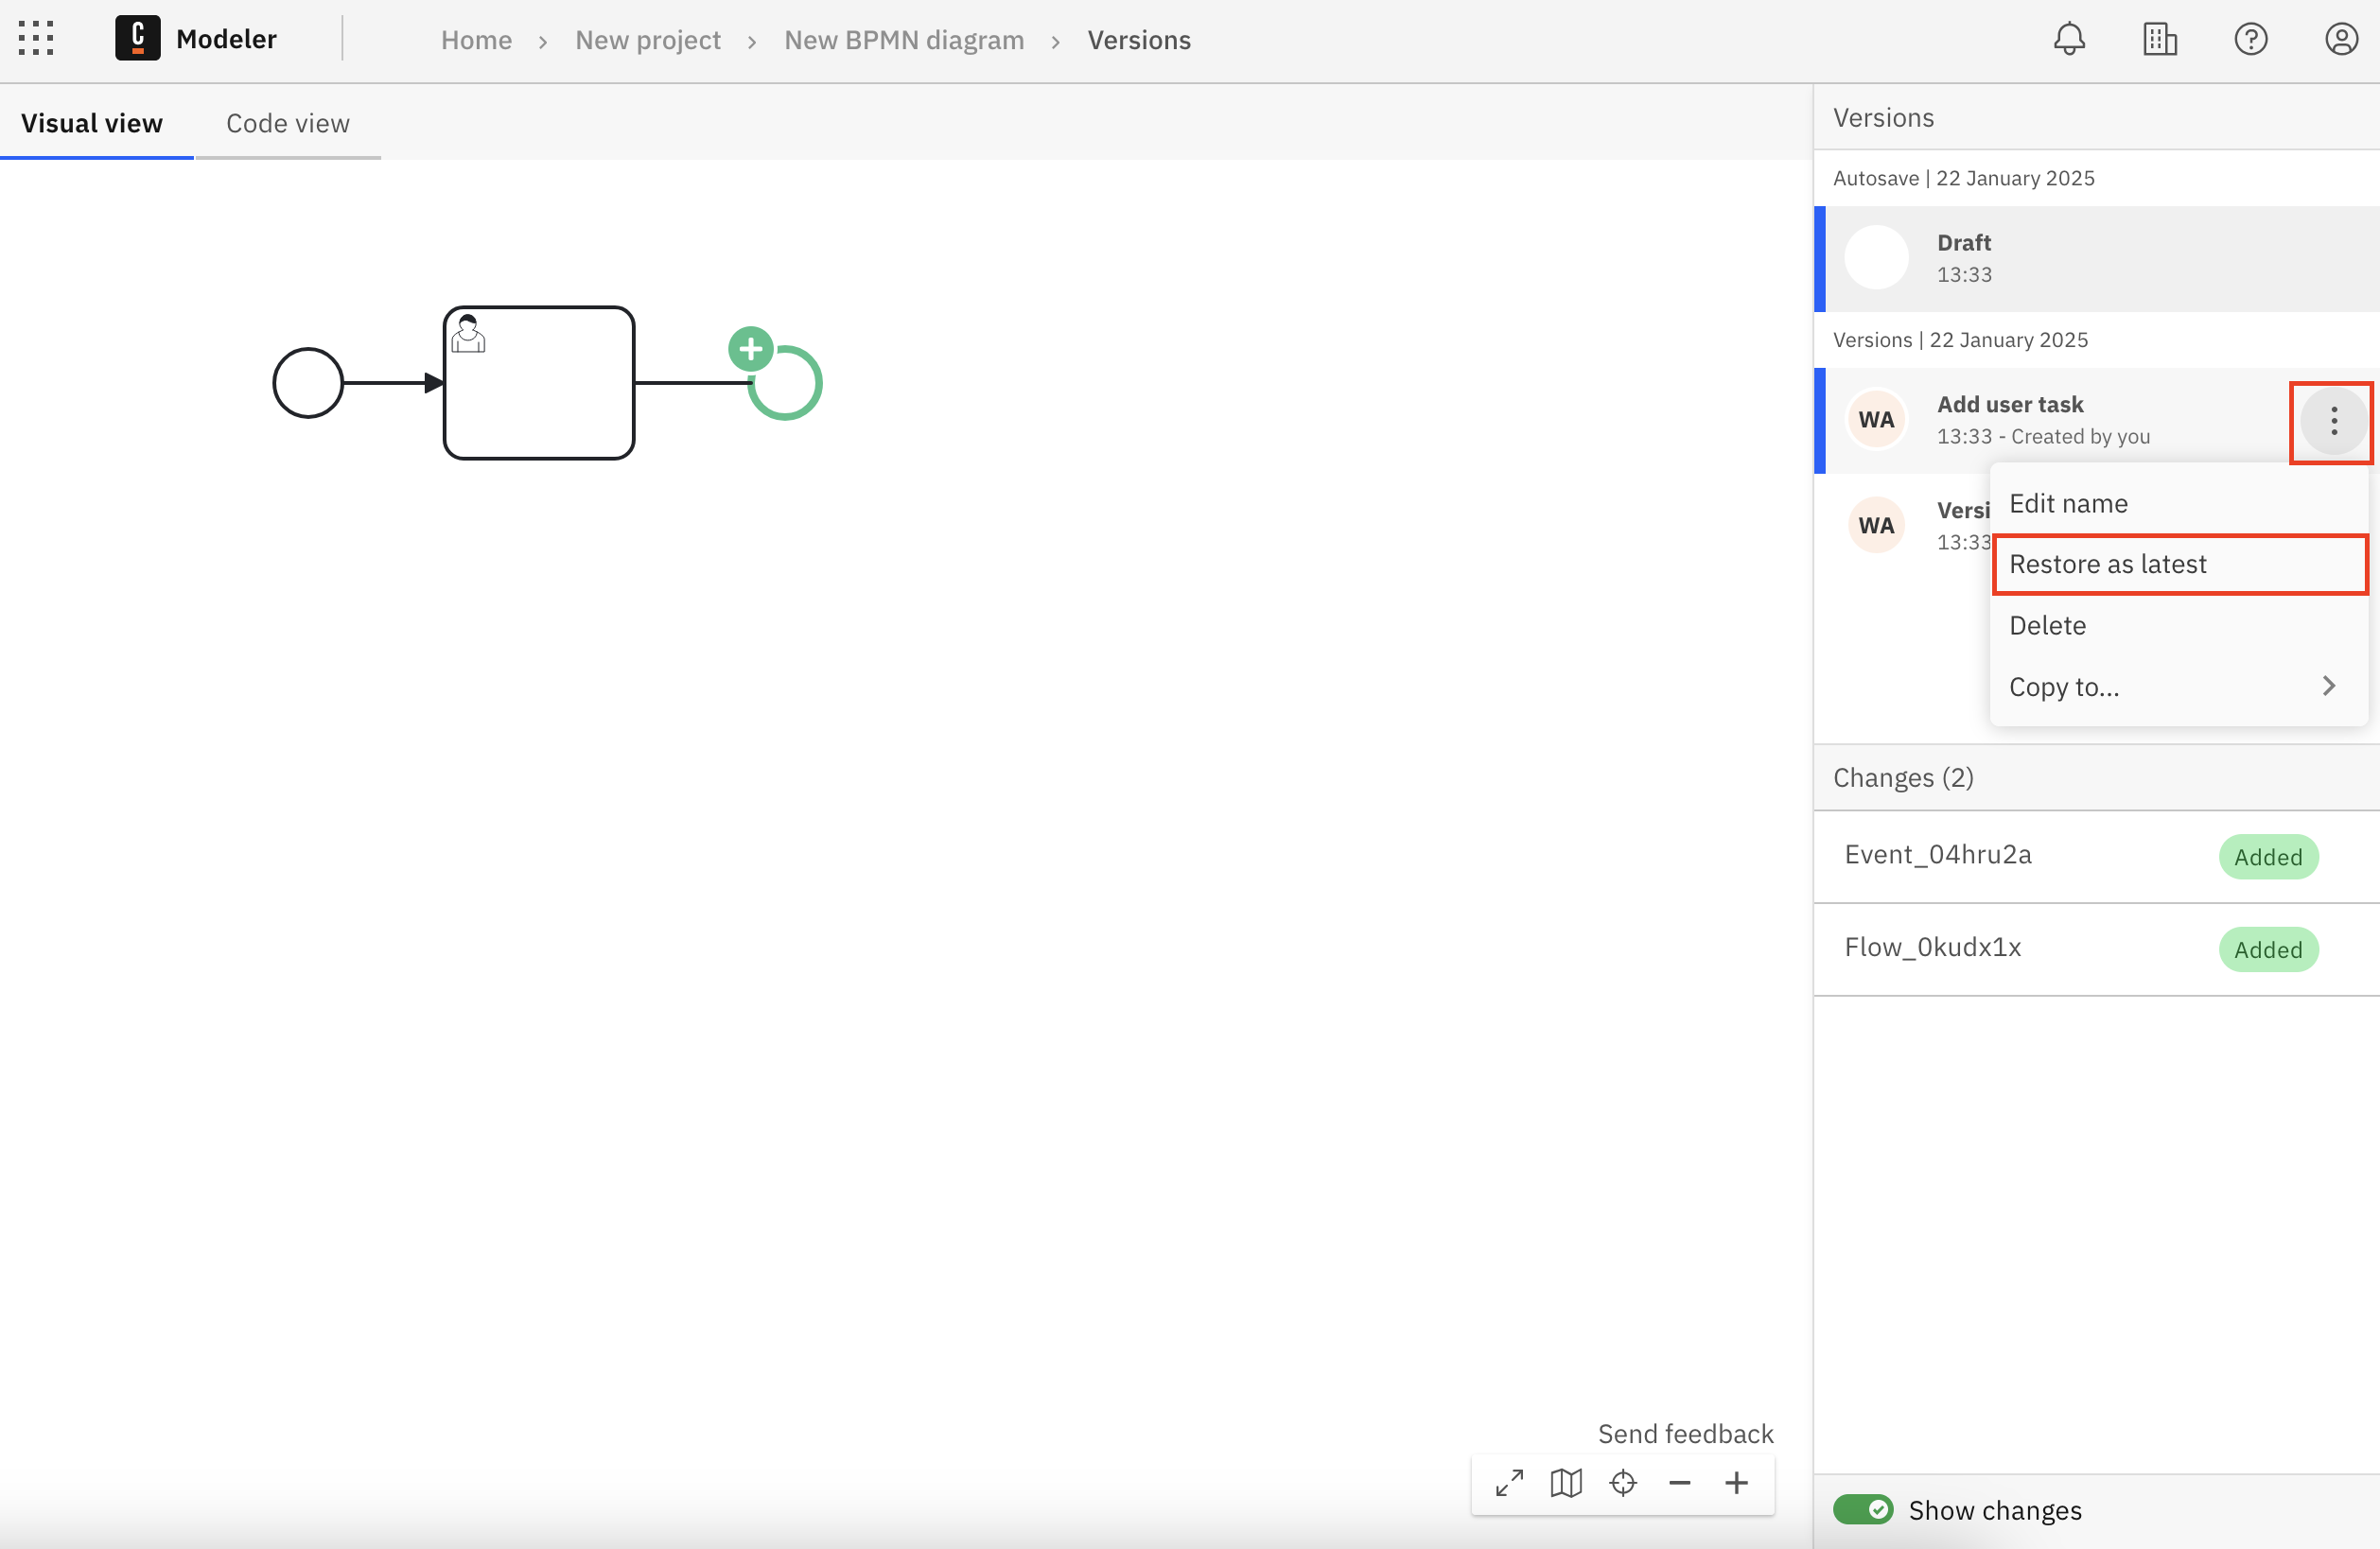Click the Versions panel heading
The height and width of the screenshot is (1549, 2380).
[1883, 118]
